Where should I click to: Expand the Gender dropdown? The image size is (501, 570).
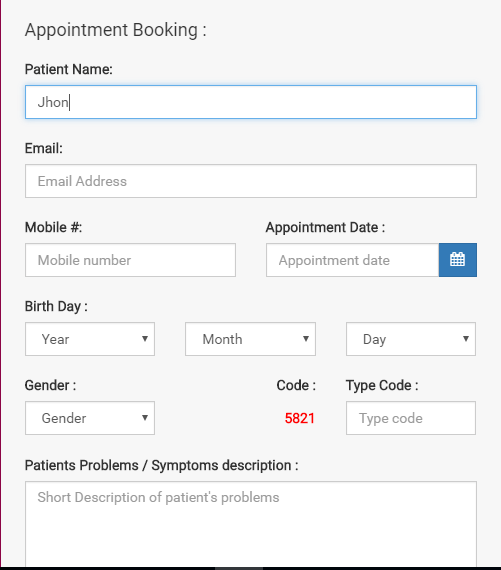click(90, 418)
